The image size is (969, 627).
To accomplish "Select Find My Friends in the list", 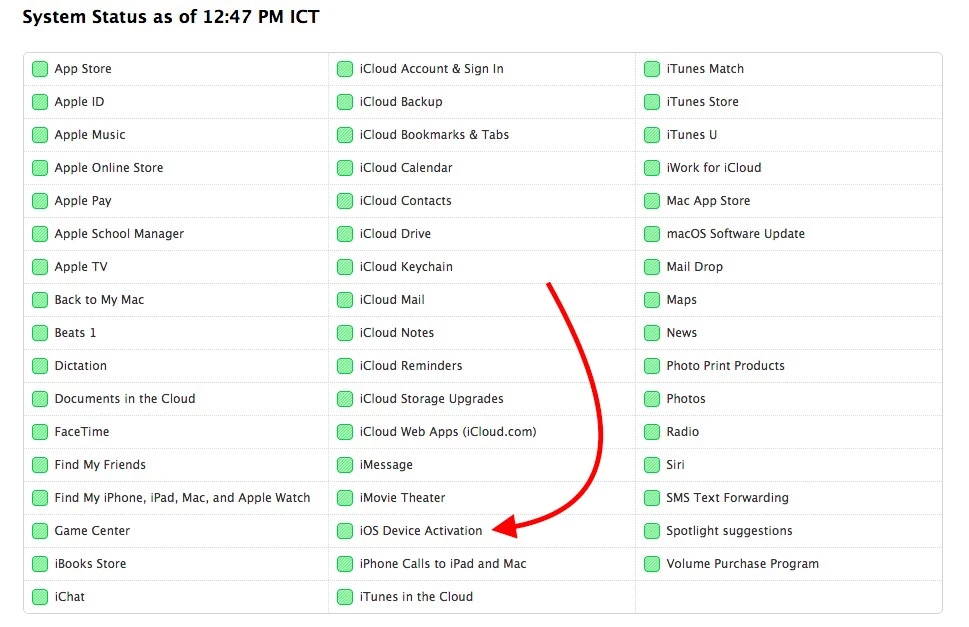I will coord(100,465).
